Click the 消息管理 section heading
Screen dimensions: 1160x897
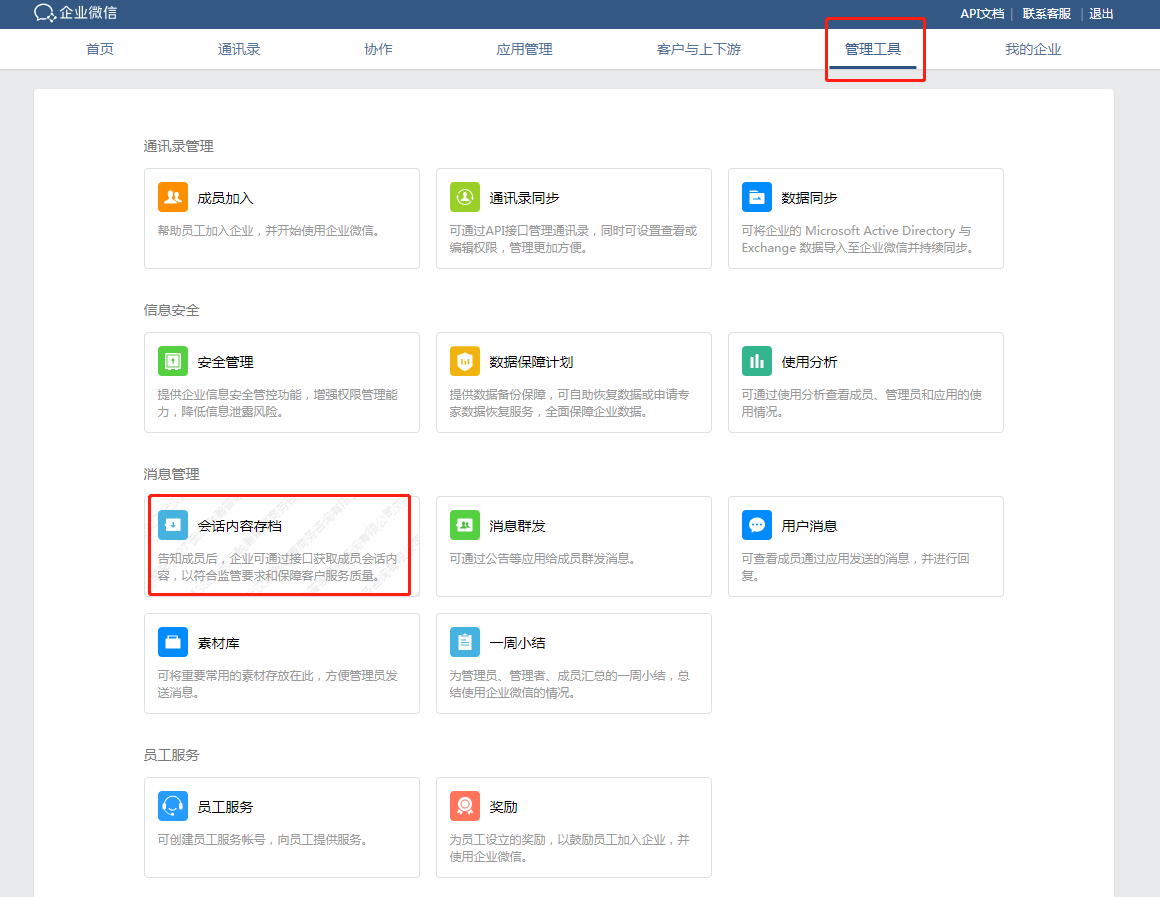(x=172, y=474)
